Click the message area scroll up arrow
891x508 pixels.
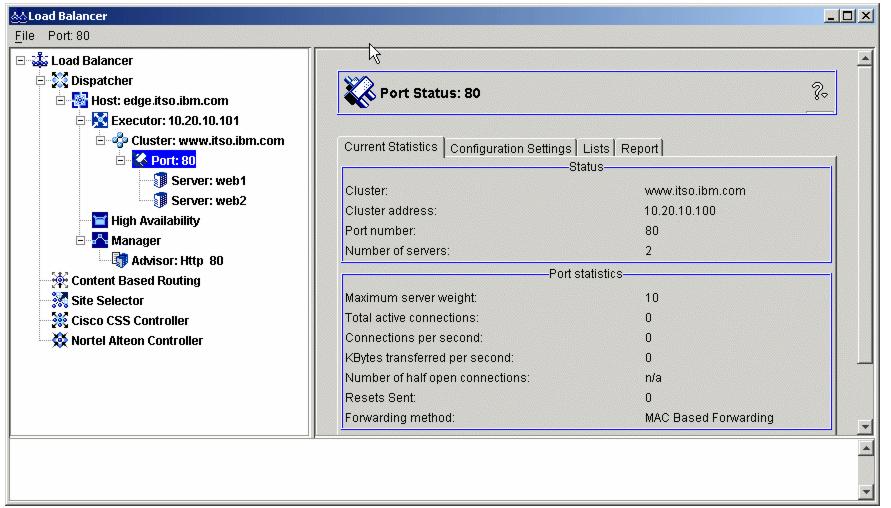tap(865, 448)
